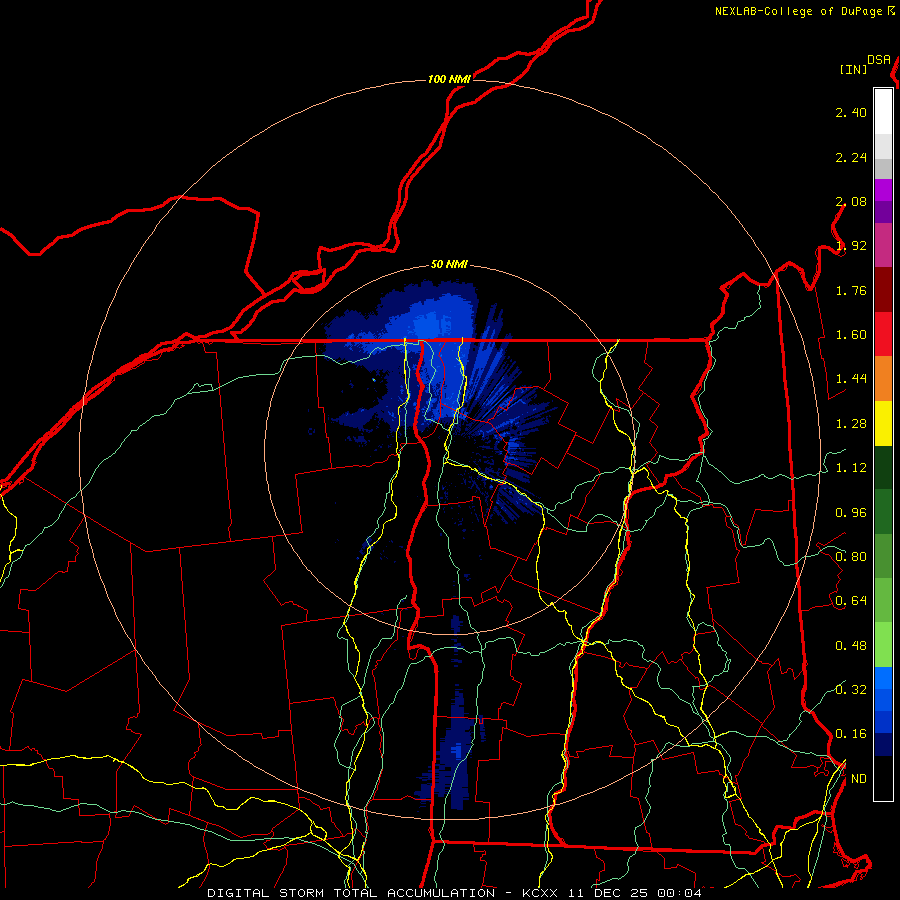Click the 0.48 legend value
This screenshot has width=900, height=900.
tap(851, 646)
